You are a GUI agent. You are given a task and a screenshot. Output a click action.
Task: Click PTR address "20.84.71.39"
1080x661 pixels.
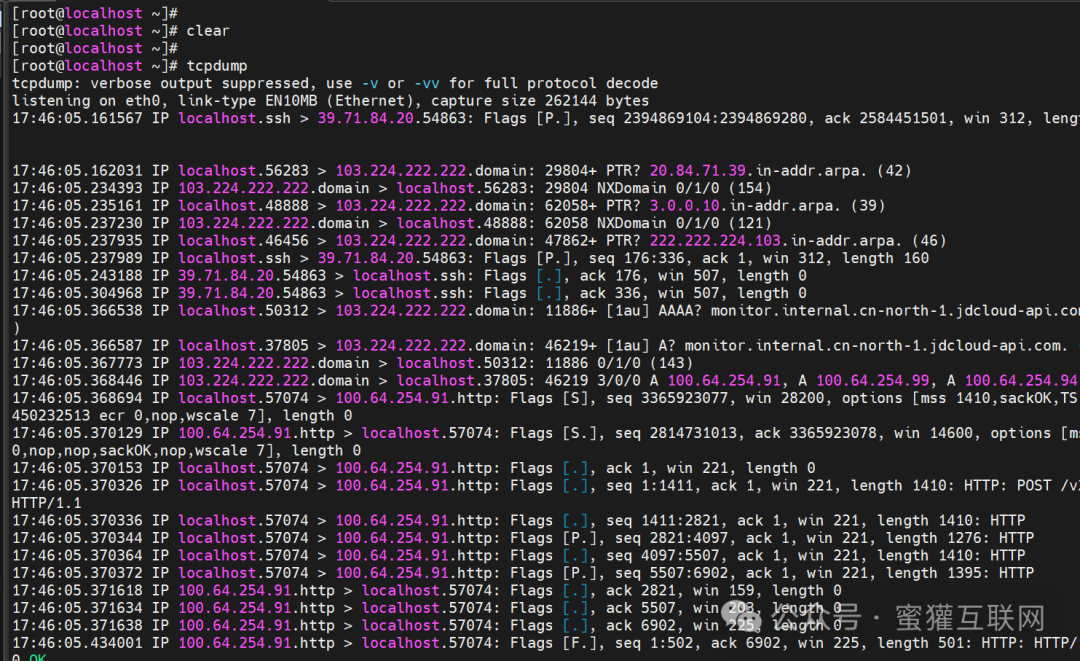(697, 171)
